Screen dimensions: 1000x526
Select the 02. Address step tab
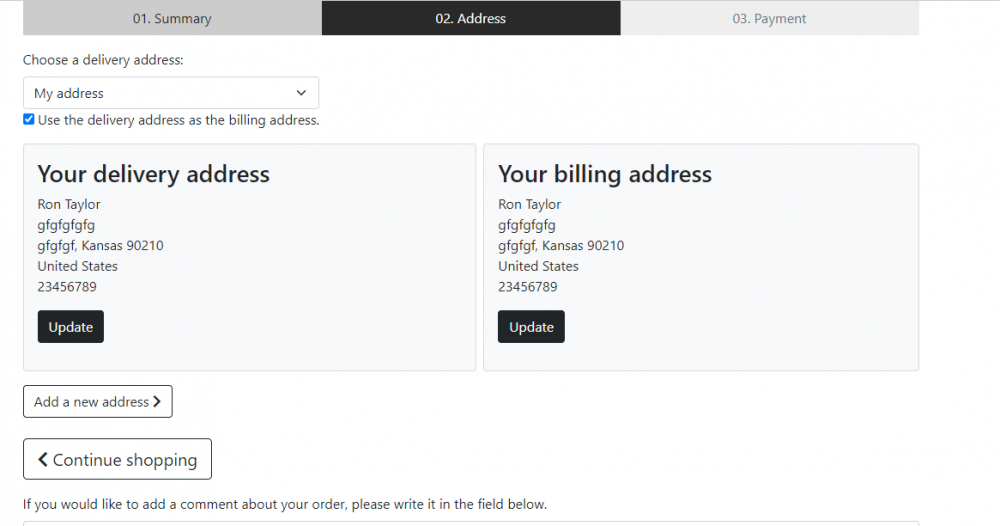click(470, 18)
